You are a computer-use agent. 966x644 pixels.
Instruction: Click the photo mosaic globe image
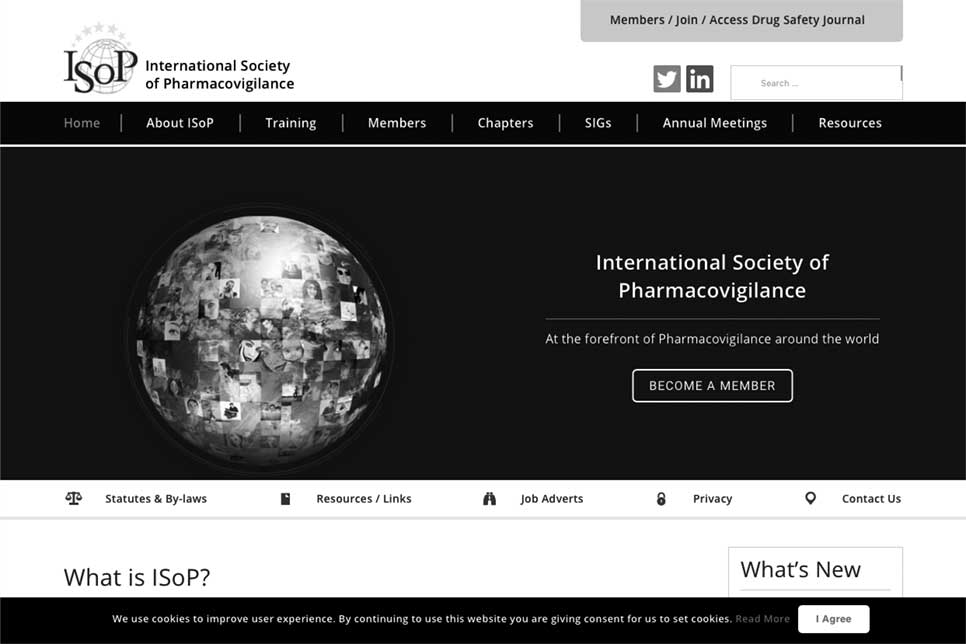coord(261,339)
